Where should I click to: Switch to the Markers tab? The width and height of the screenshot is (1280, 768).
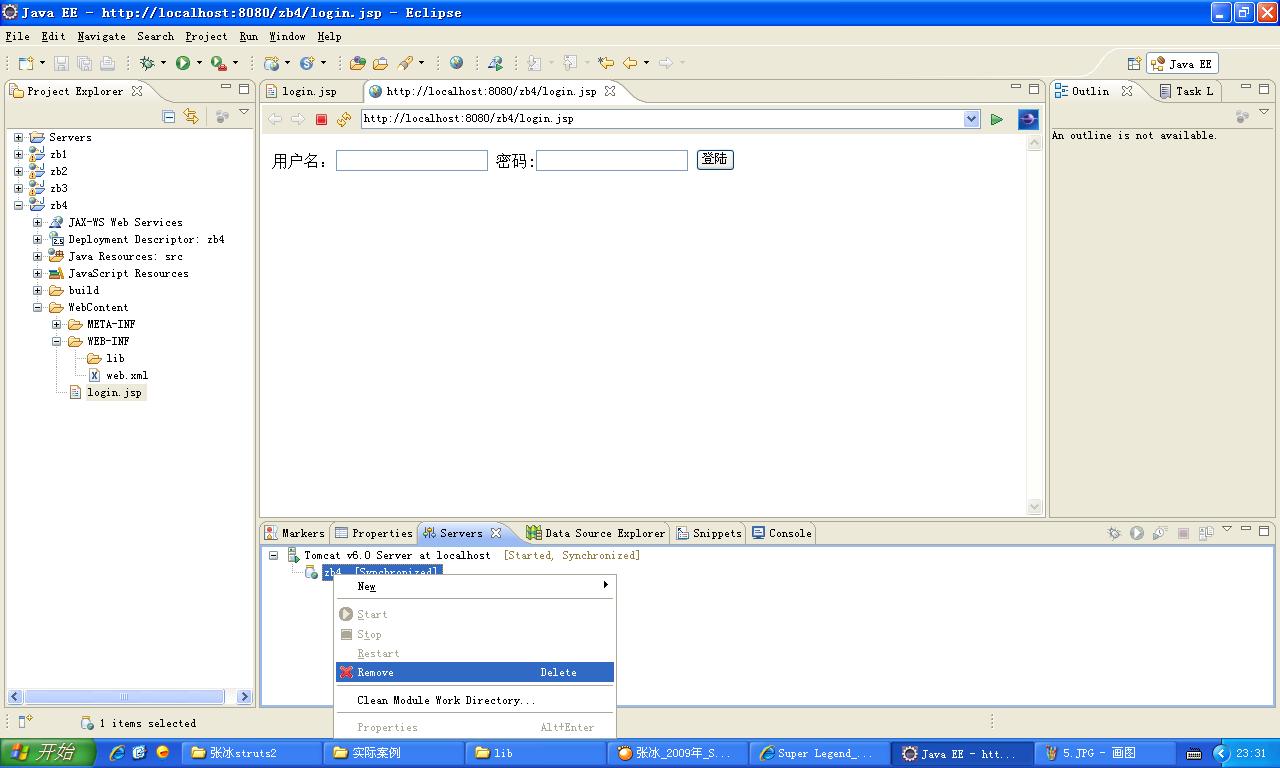click(294, 533)
